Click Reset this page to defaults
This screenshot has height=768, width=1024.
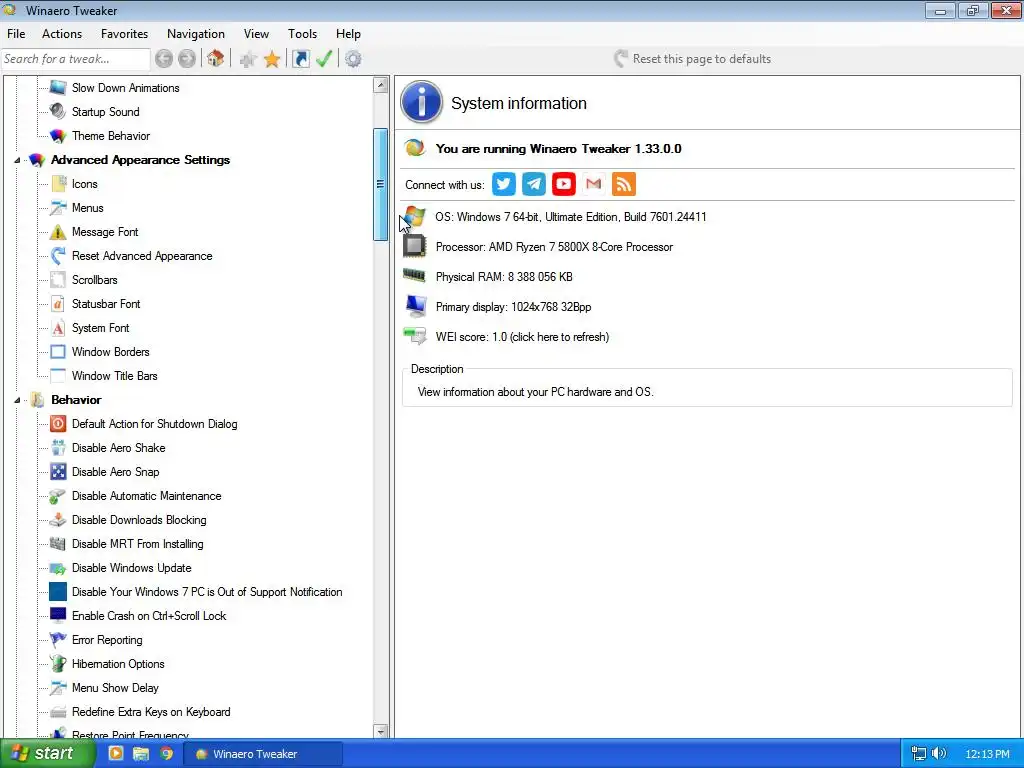692,59
